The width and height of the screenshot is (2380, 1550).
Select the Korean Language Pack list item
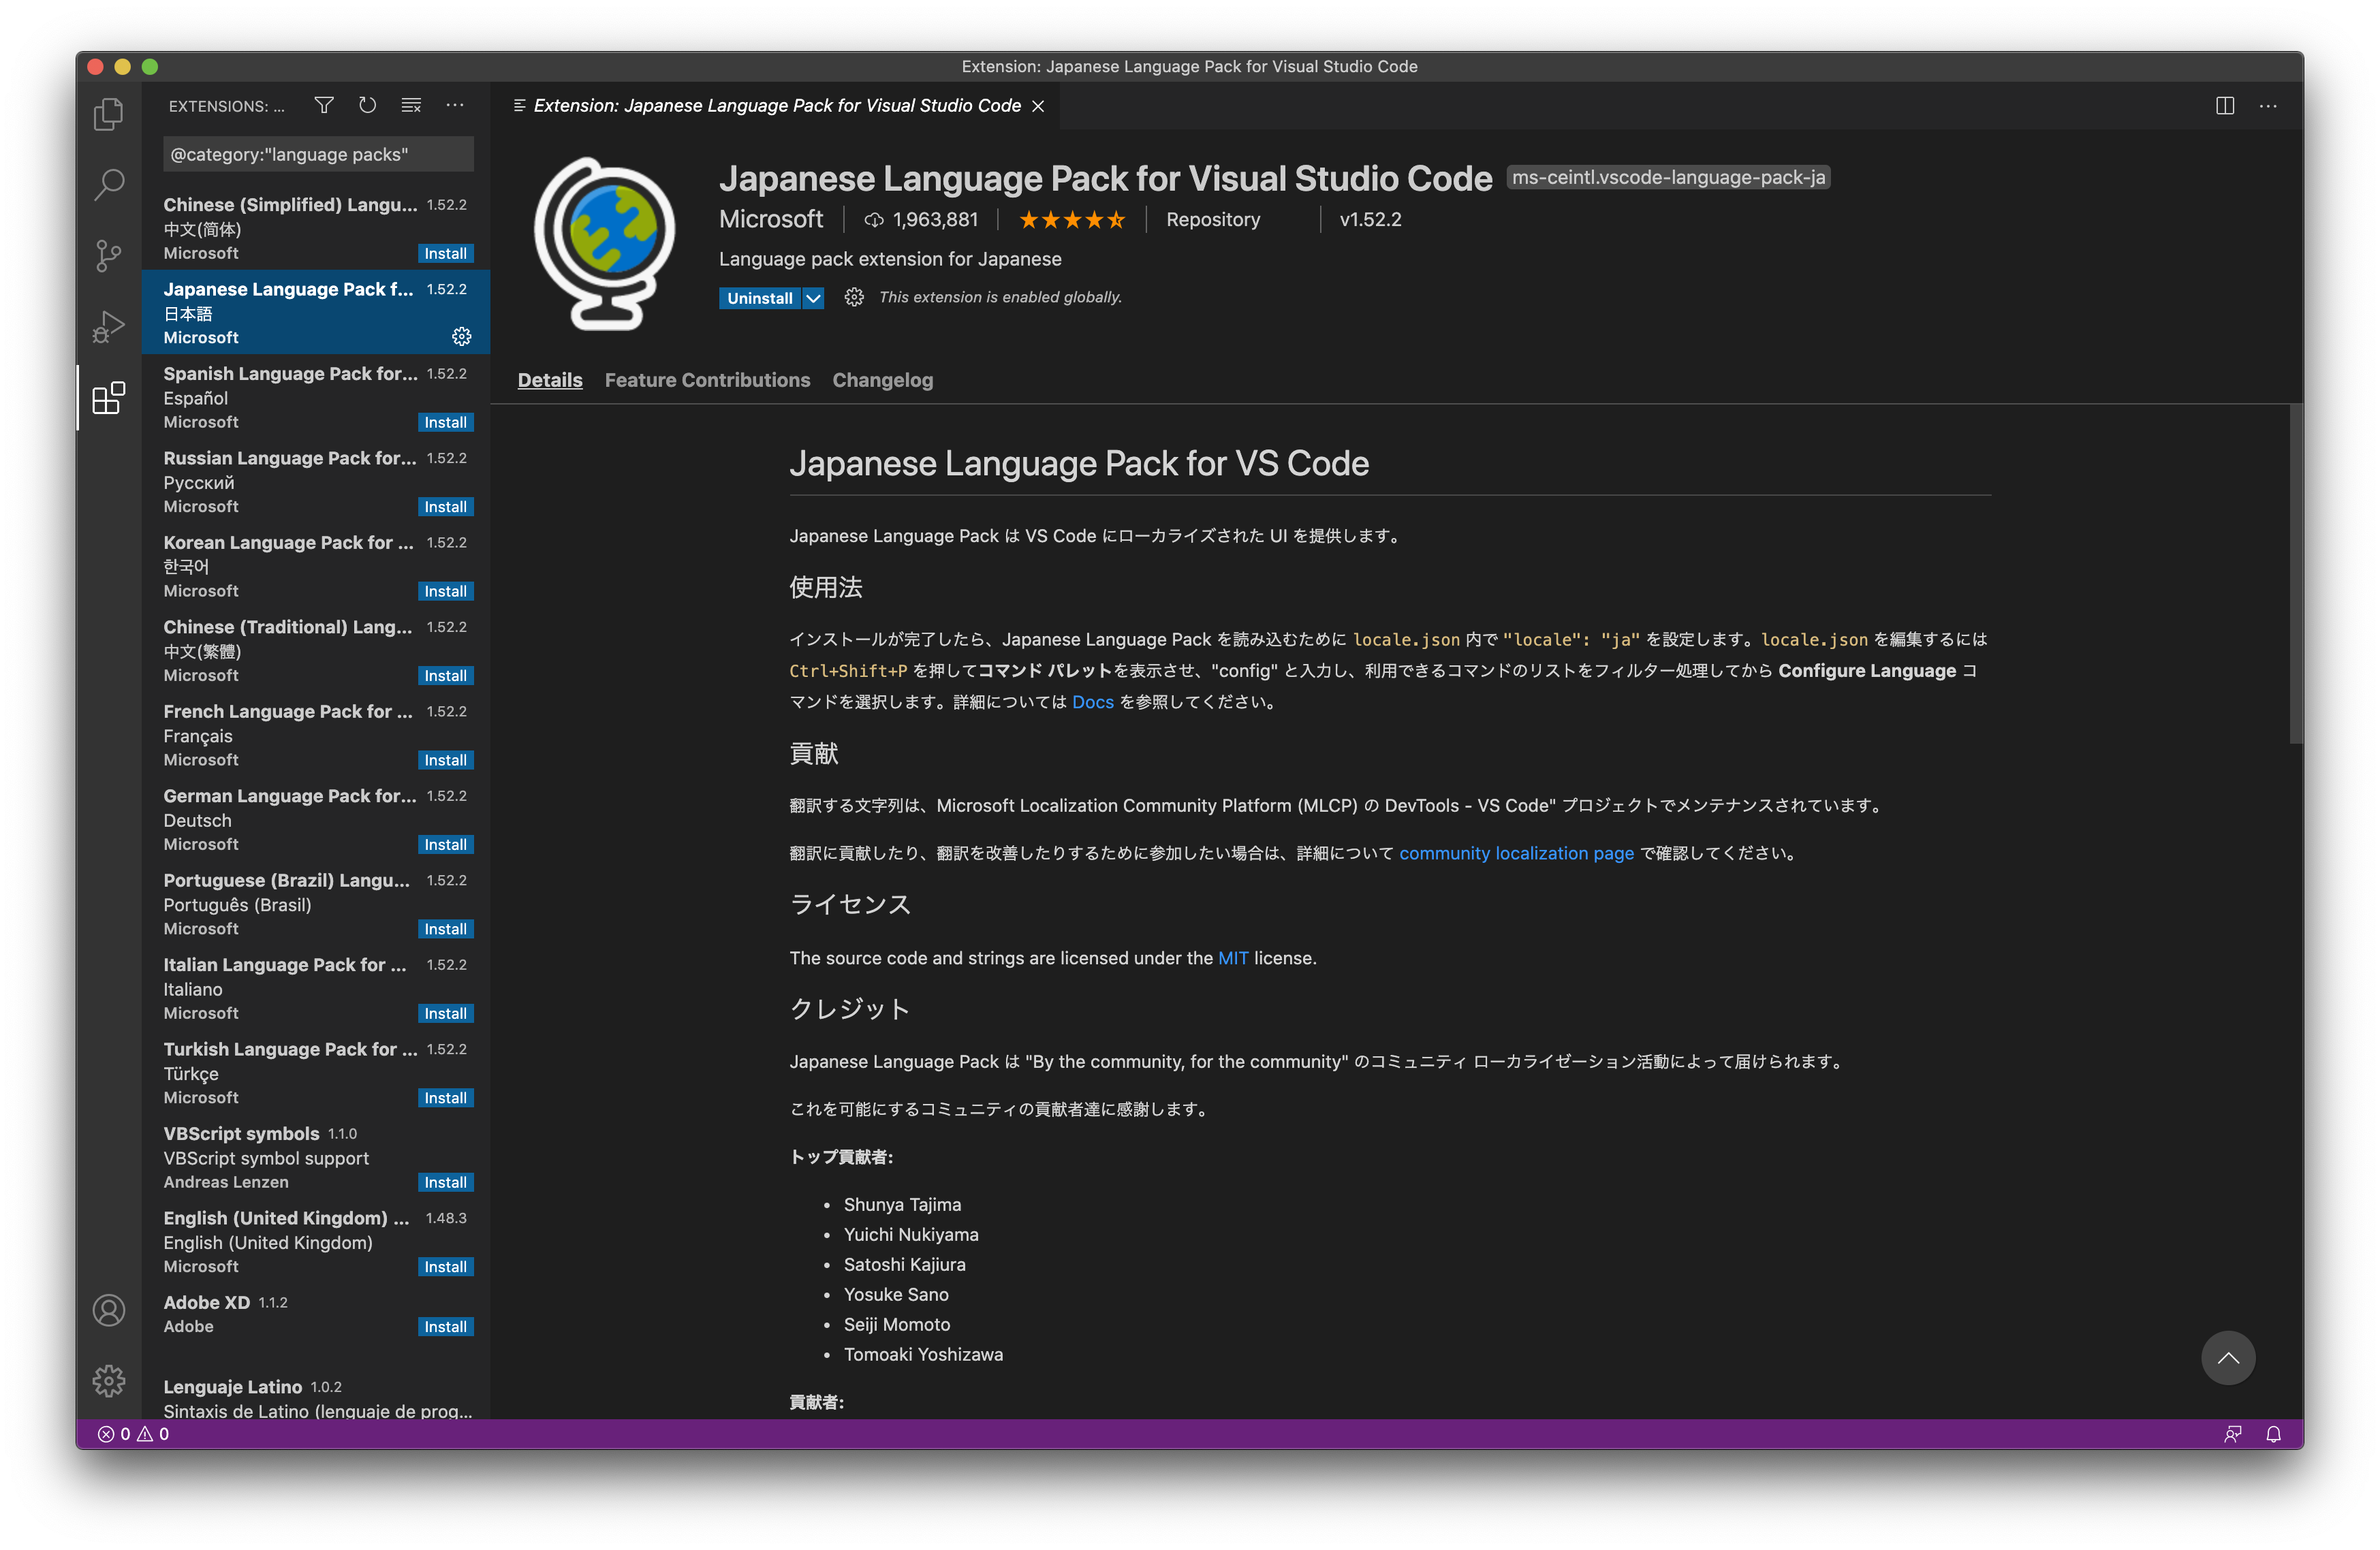point(316,566)
